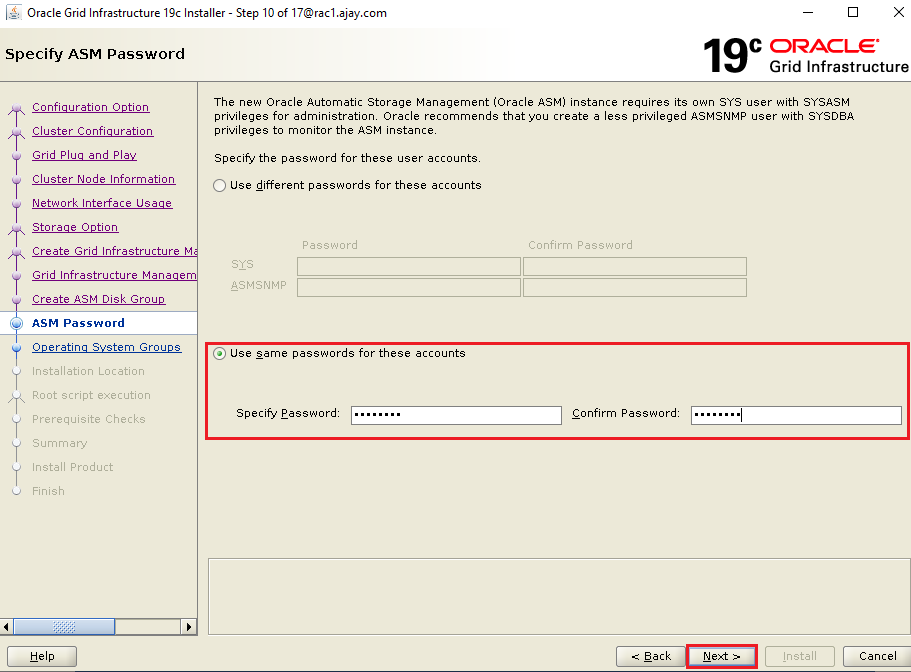Go to Configuration Option step
This screenshot has height=672, width=911.
91,107
